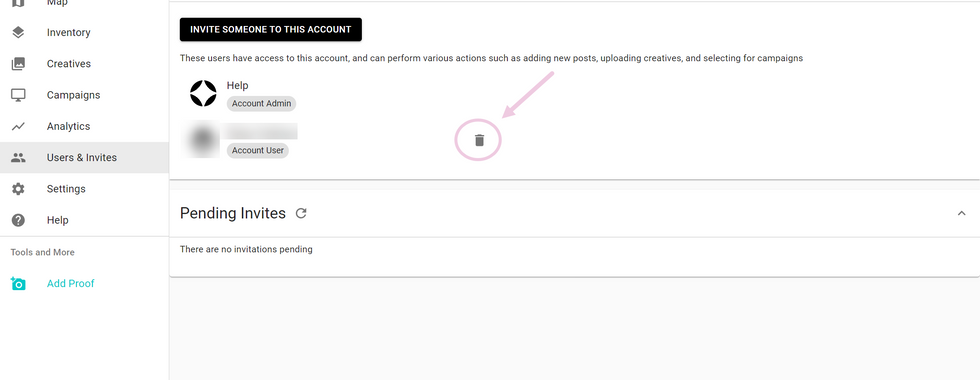Click the Help user's avatar logo
Image resolution: width=980 pixels, height=380 pixels.
coord(203,94)
